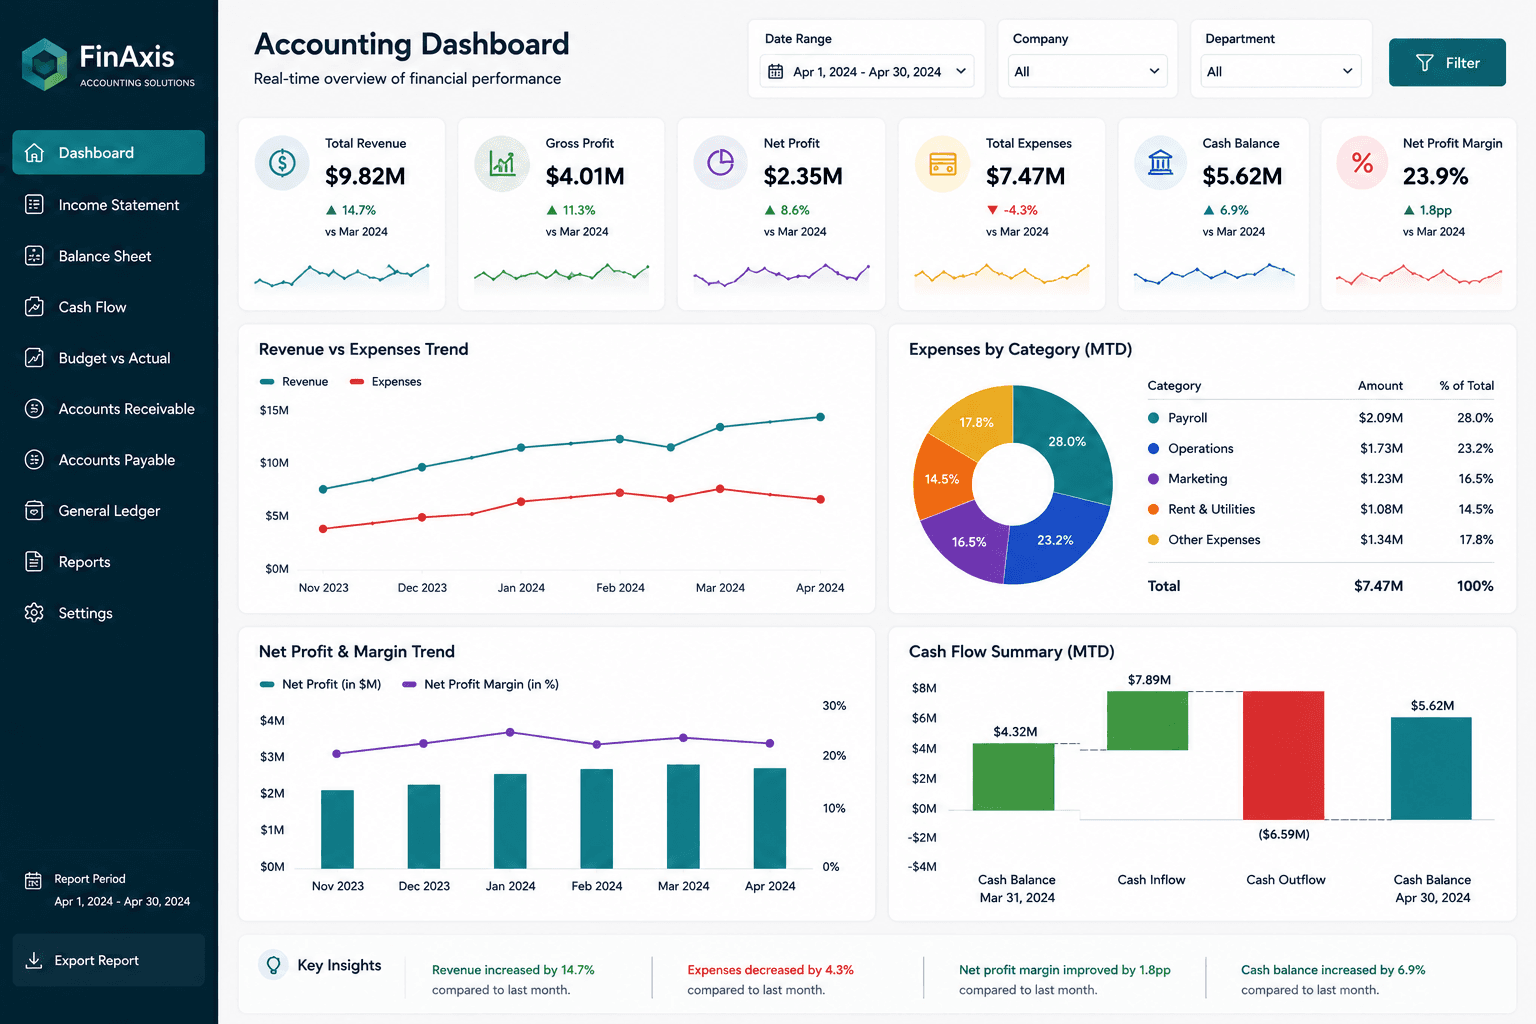This screenshot has width=1536, height=1024.
Task: Click the Operations 23.2% donut slice
Action: 1058,540
